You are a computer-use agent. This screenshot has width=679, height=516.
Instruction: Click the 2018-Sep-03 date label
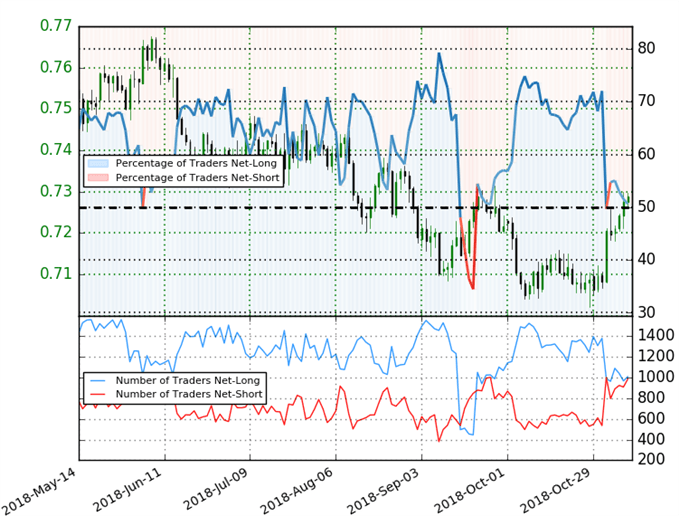pyautogui.click(x=383, y=490)
